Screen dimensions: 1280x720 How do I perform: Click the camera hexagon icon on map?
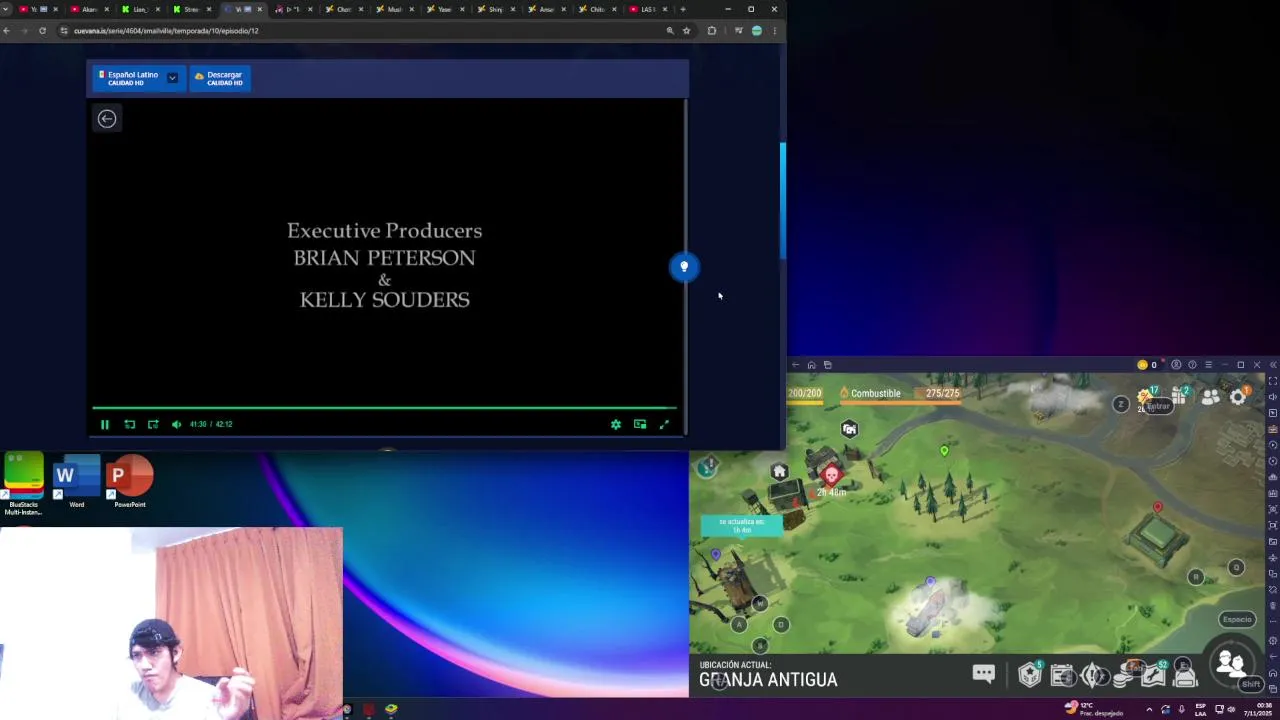pos(849,429)
